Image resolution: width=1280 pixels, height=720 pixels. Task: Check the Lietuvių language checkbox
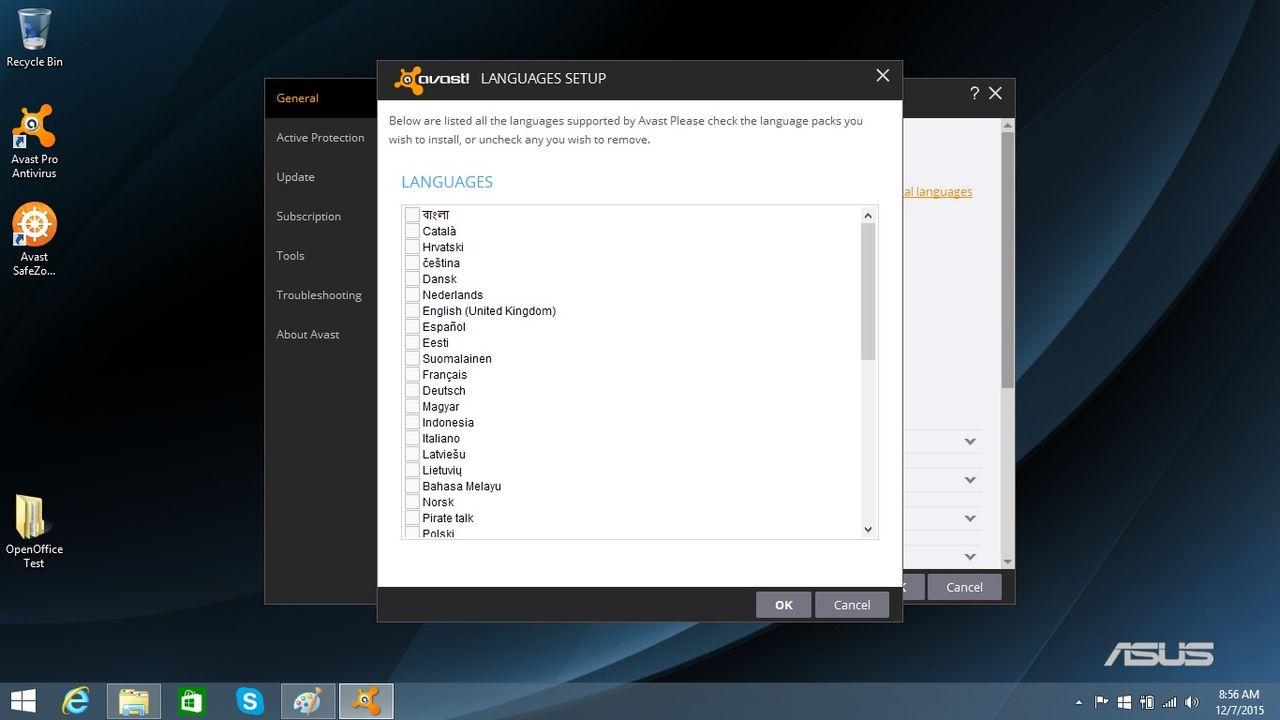(x=412, y=470)
